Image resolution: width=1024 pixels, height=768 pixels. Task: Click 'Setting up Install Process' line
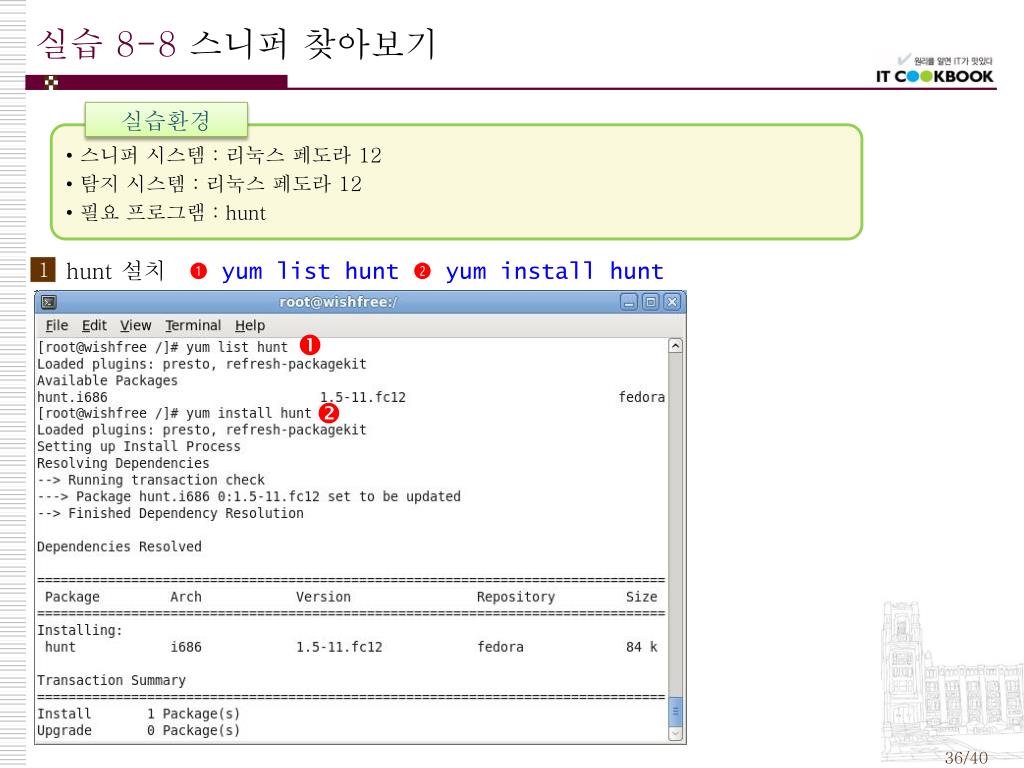pos(138,446)
